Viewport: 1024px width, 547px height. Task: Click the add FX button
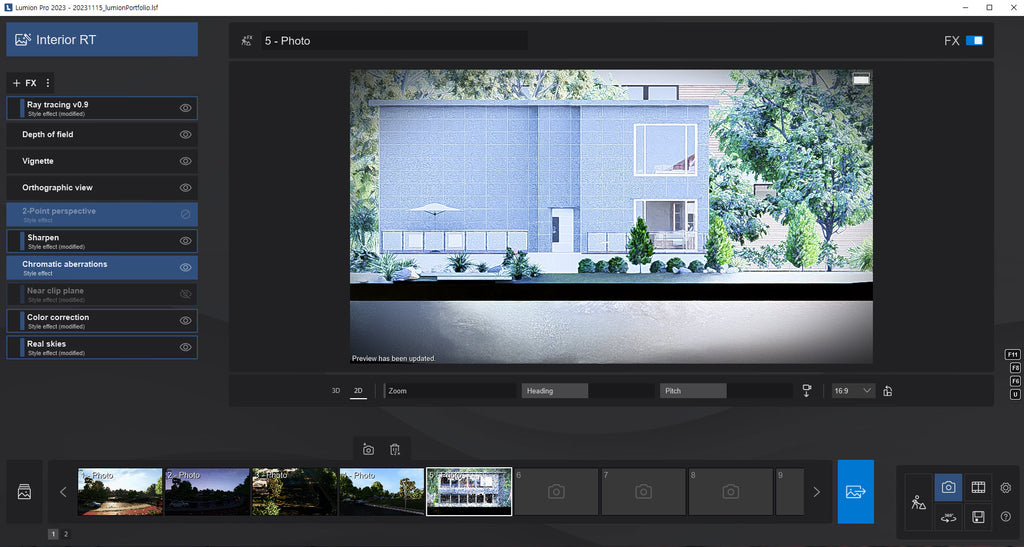pos(24,83)
